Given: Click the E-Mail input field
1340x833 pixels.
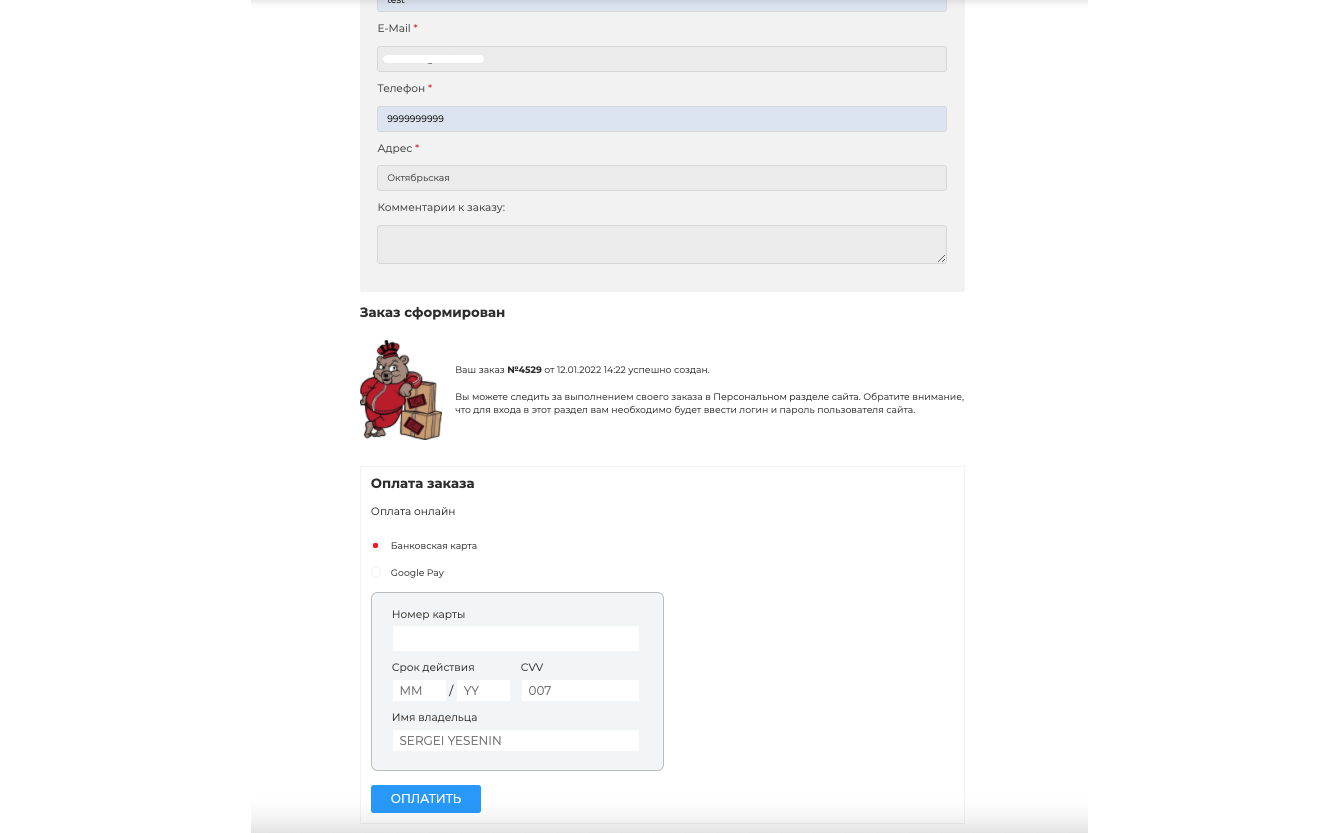Looking at the screenshot, I should click(661, 59).
